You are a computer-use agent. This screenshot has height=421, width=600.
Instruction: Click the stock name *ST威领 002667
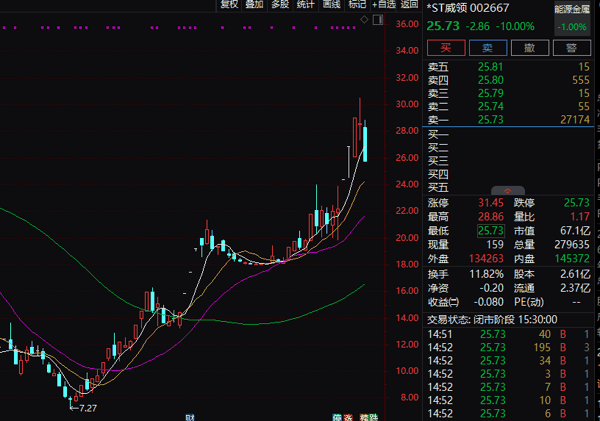point(468,8)
